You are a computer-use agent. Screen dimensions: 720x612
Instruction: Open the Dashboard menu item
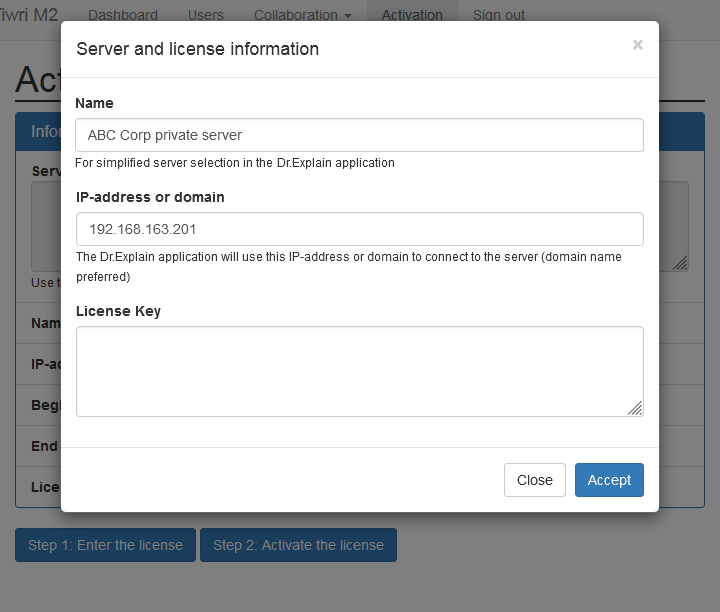(123, 15)
